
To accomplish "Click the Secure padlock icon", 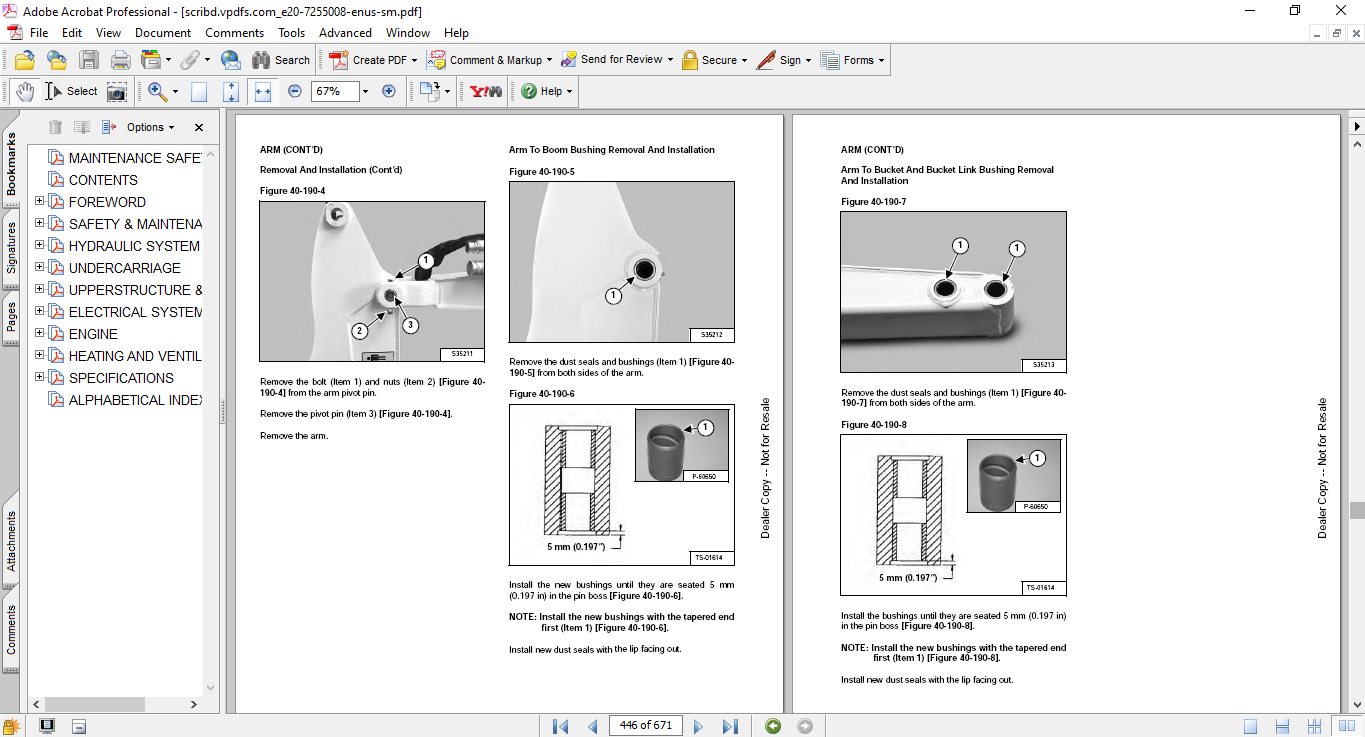I will 689,60.
